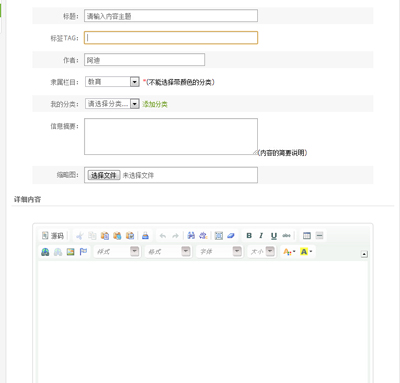This screenshot has height=383, width=400.
Task: Toggle Italic formatting
Action: click(261, 236)
